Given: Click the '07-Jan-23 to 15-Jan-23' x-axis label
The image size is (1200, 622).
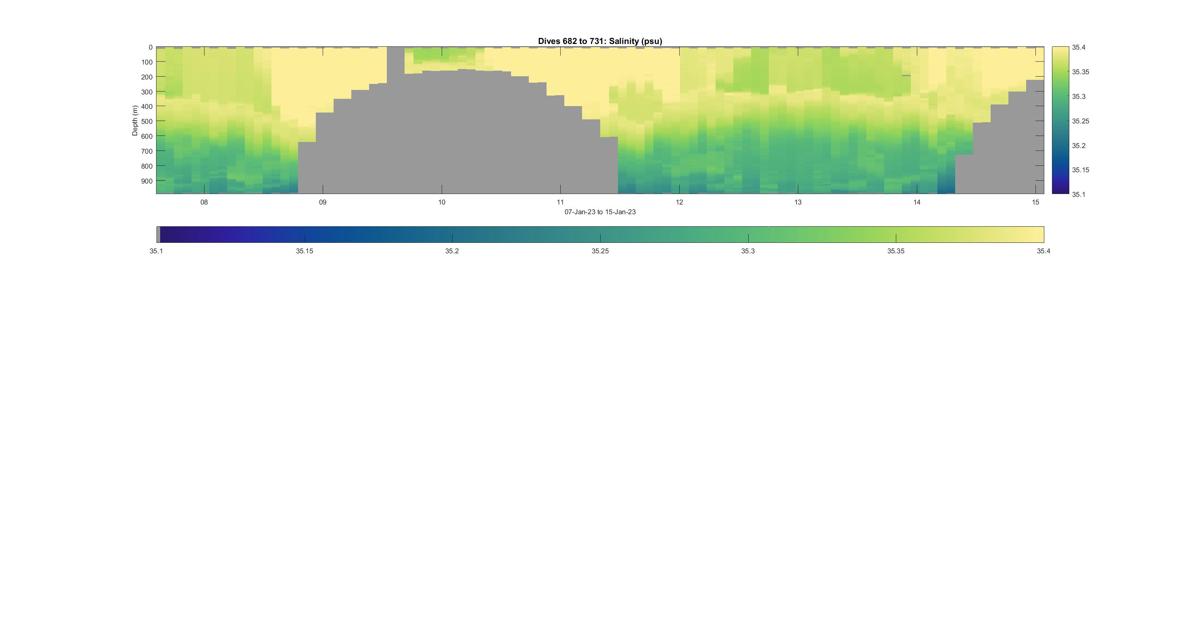Looking at the screenshot, I should 600,212.
